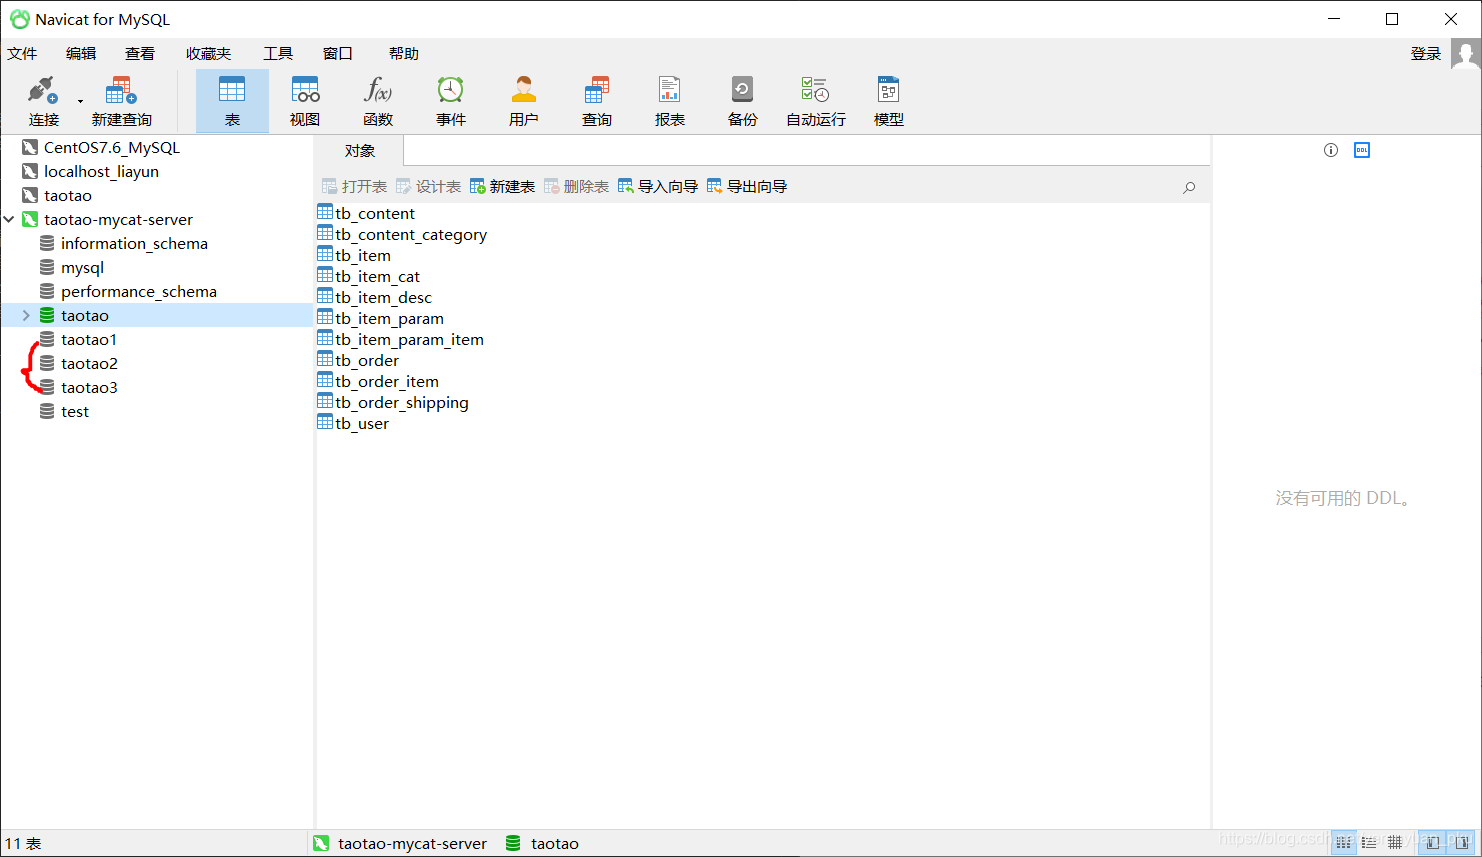Switch to detail list view in status bar
Image resolution: width=1482 pixels, height=857 pixels.
click(1369, 843)
